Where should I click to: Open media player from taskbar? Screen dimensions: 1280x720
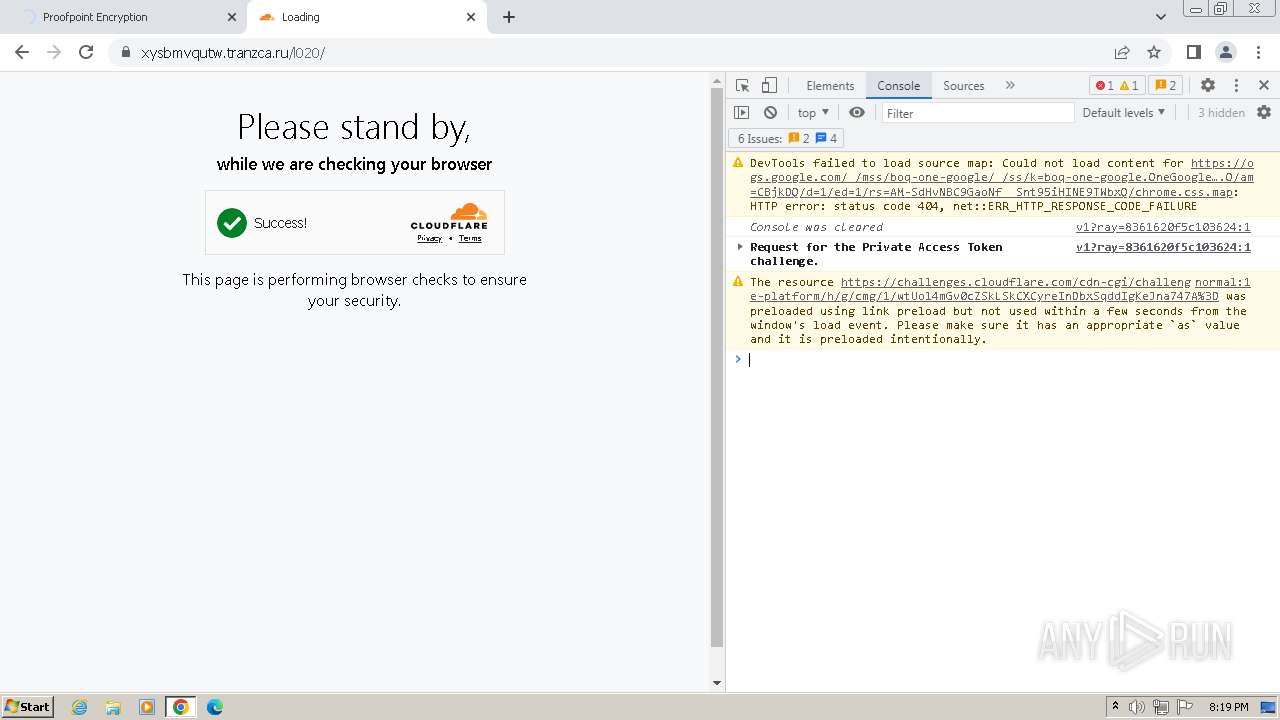point(147,707)
